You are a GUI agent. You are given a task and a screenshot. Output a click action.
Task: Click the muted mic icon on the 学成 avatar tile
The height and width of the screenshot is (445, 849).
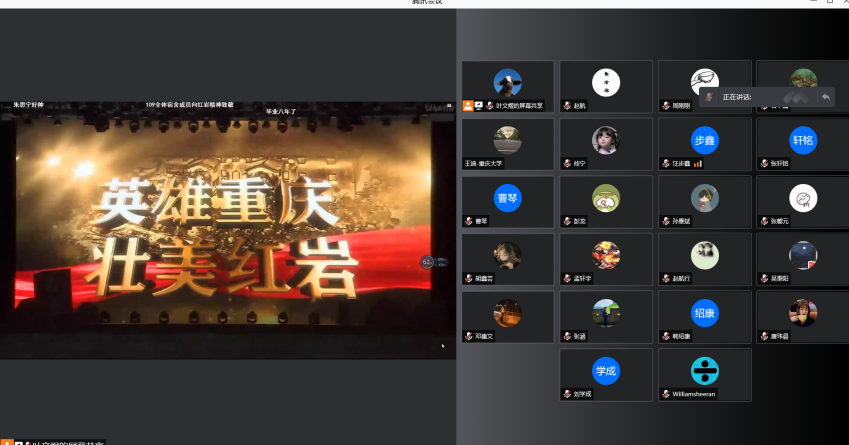click(567, 394)
